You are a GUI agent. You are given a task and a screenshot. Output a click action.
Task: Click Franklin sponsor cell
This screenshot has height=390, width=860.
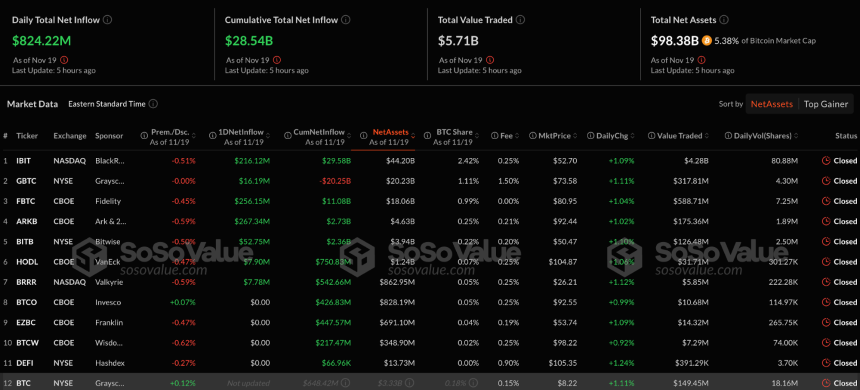coord(109,323)
